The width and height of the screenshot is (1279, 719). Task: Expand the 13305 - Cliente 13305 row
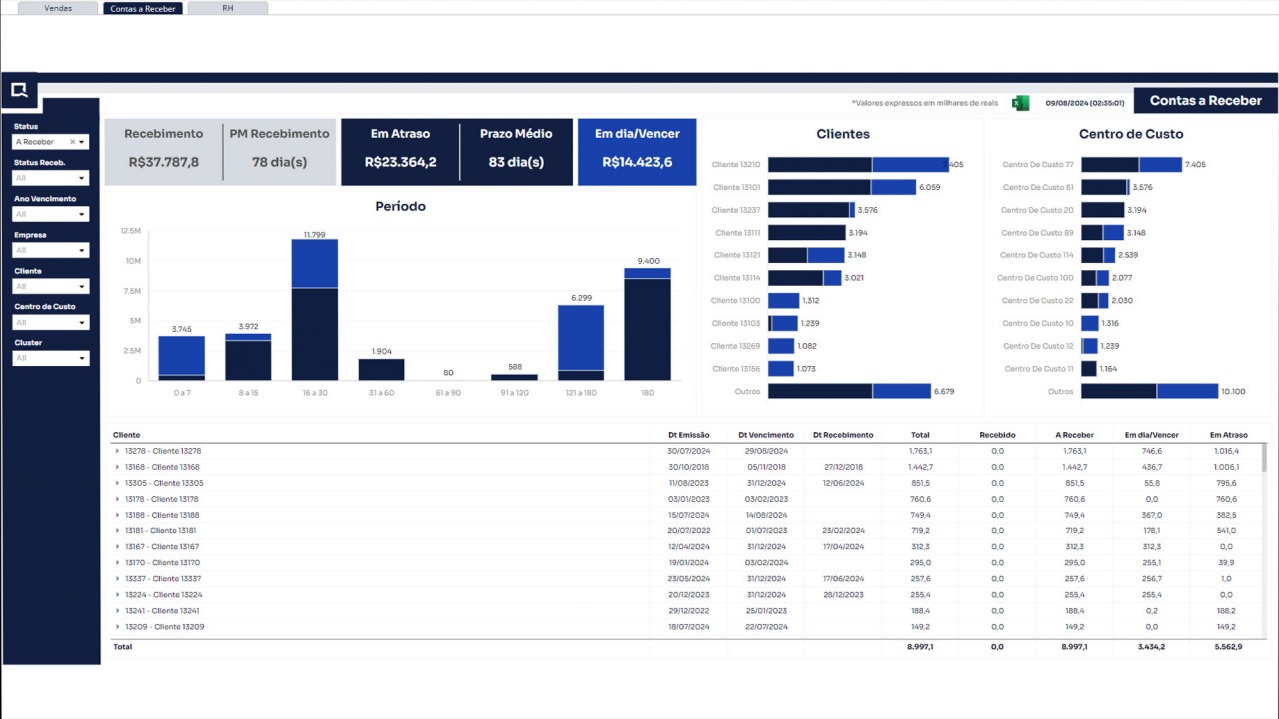point(117,483)
